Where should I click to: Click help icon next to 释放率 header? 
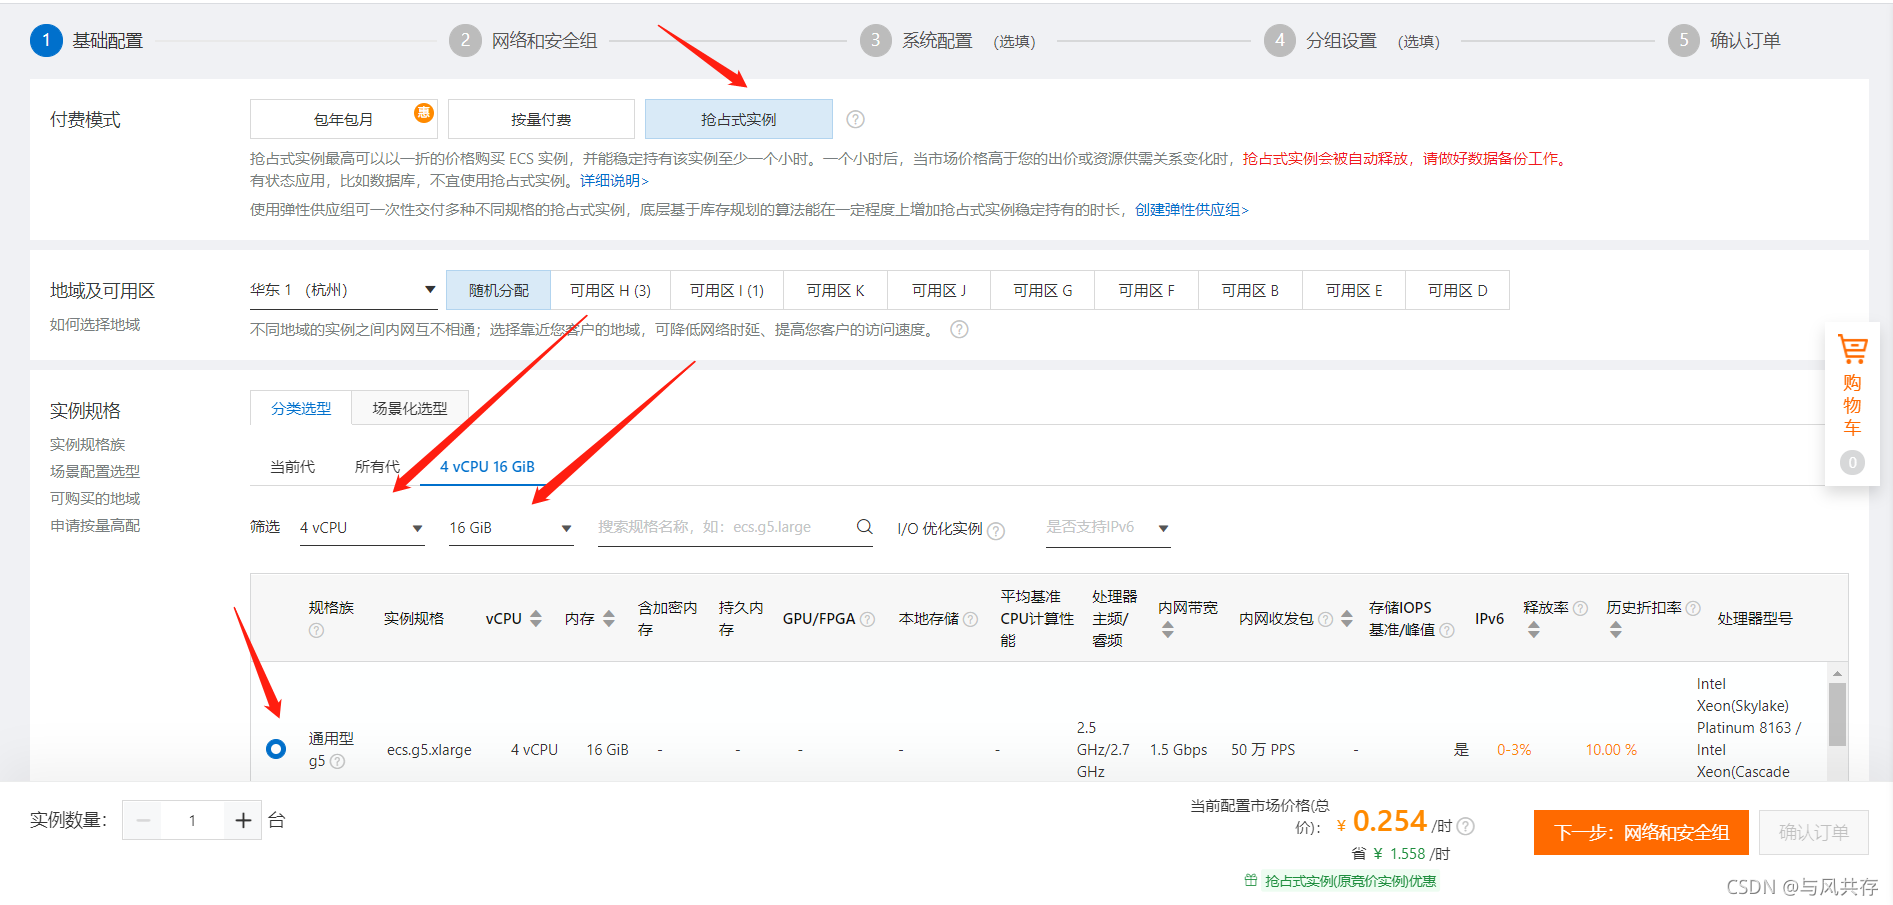click(1580, 608)
